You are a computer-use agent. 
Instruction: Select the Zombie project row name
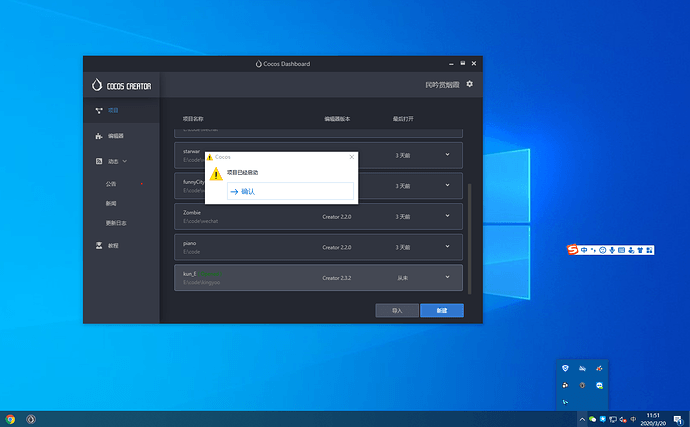[192, 213]
